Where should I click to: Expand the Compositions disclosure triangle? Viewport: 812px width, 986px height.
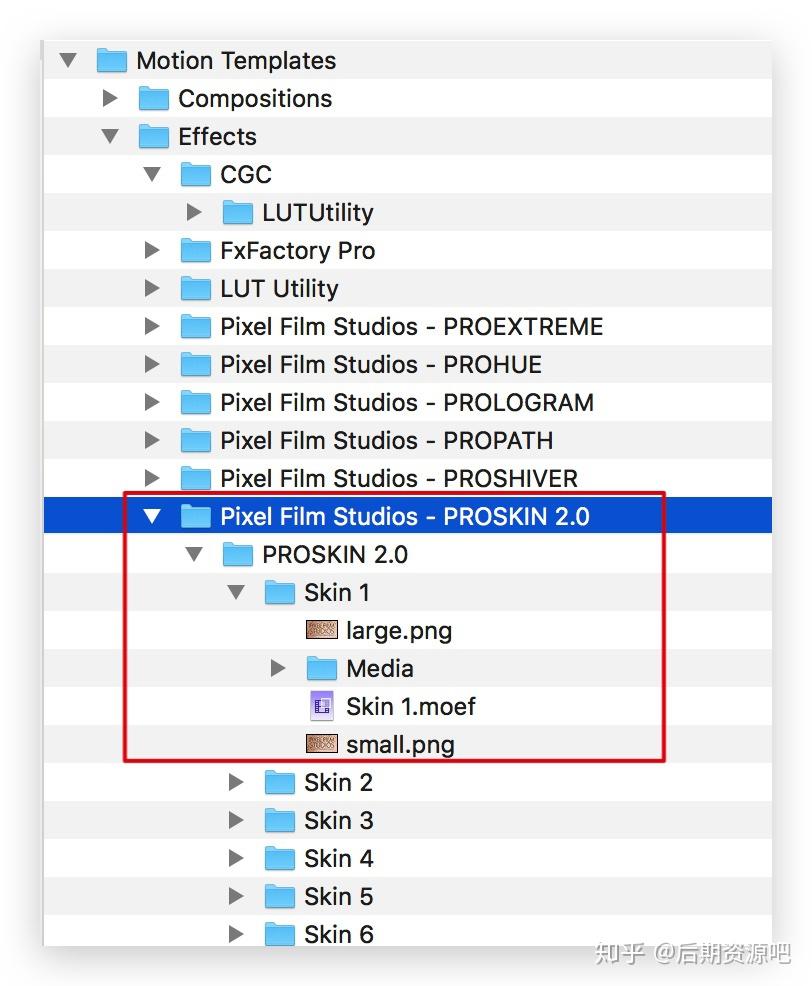pyautogui.click(x=110, y=98)
